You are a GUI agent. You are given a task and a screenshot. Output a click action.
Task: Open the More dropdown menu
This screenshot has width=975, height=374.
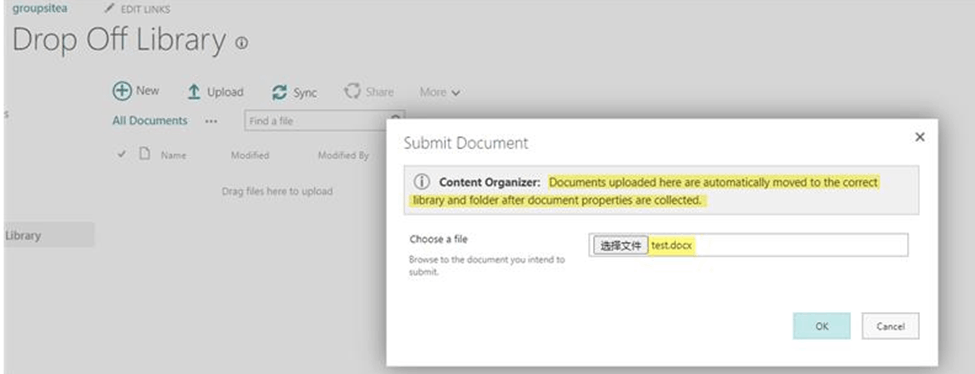[440, 92]
